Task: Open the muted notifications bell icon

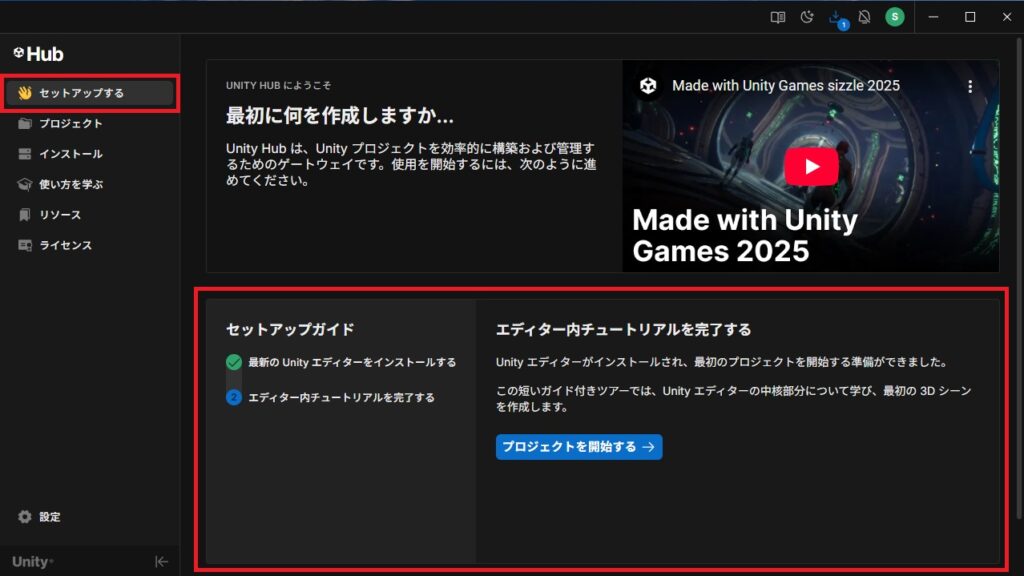Action: (x=865, y=18)
